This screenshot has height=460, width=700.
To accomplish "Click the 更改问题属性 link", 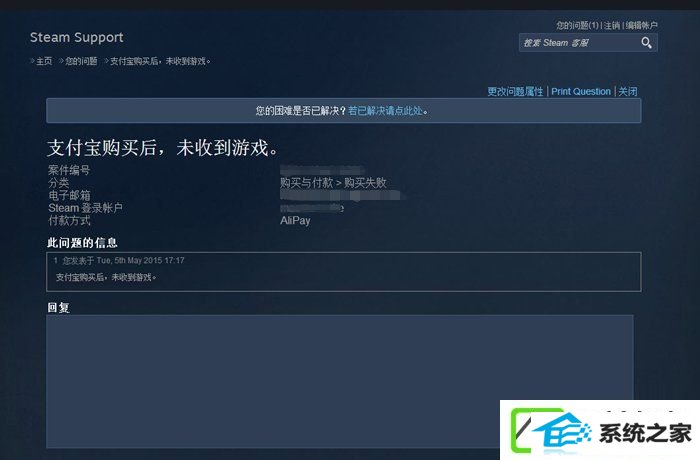I will point(515,92).
